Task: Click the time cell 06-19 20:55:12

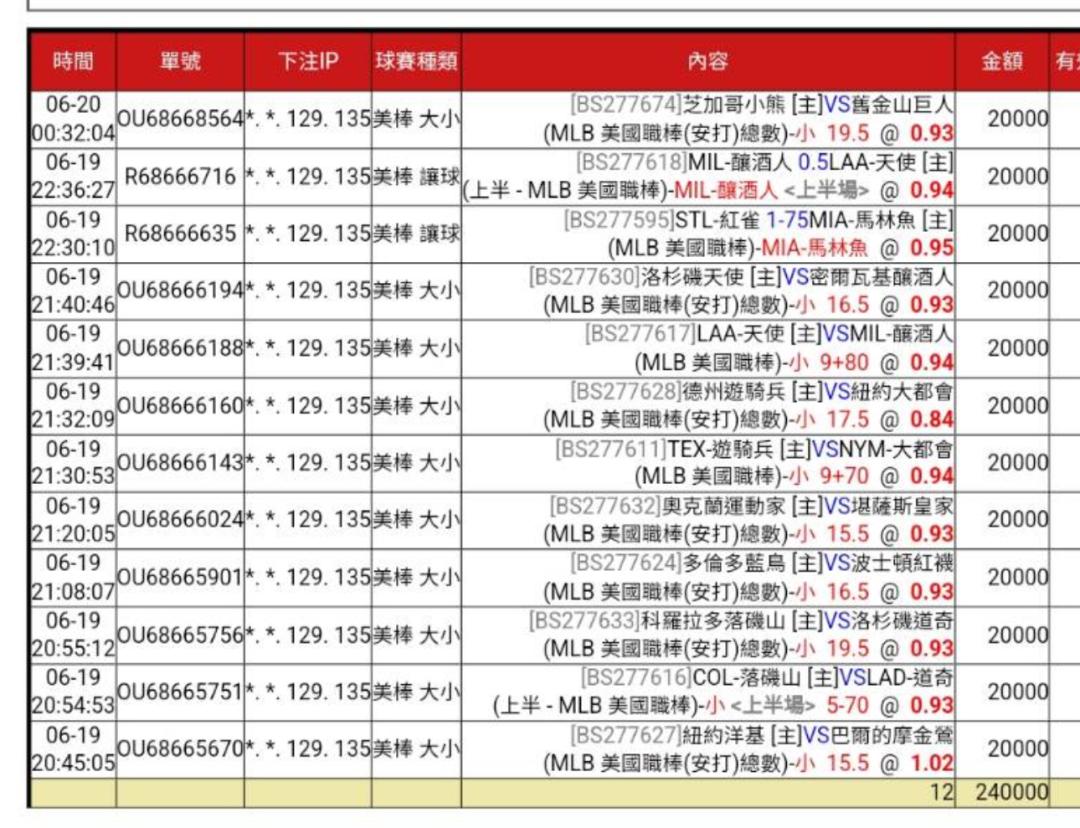Action: pyautogui.click(x=73, y=634)
